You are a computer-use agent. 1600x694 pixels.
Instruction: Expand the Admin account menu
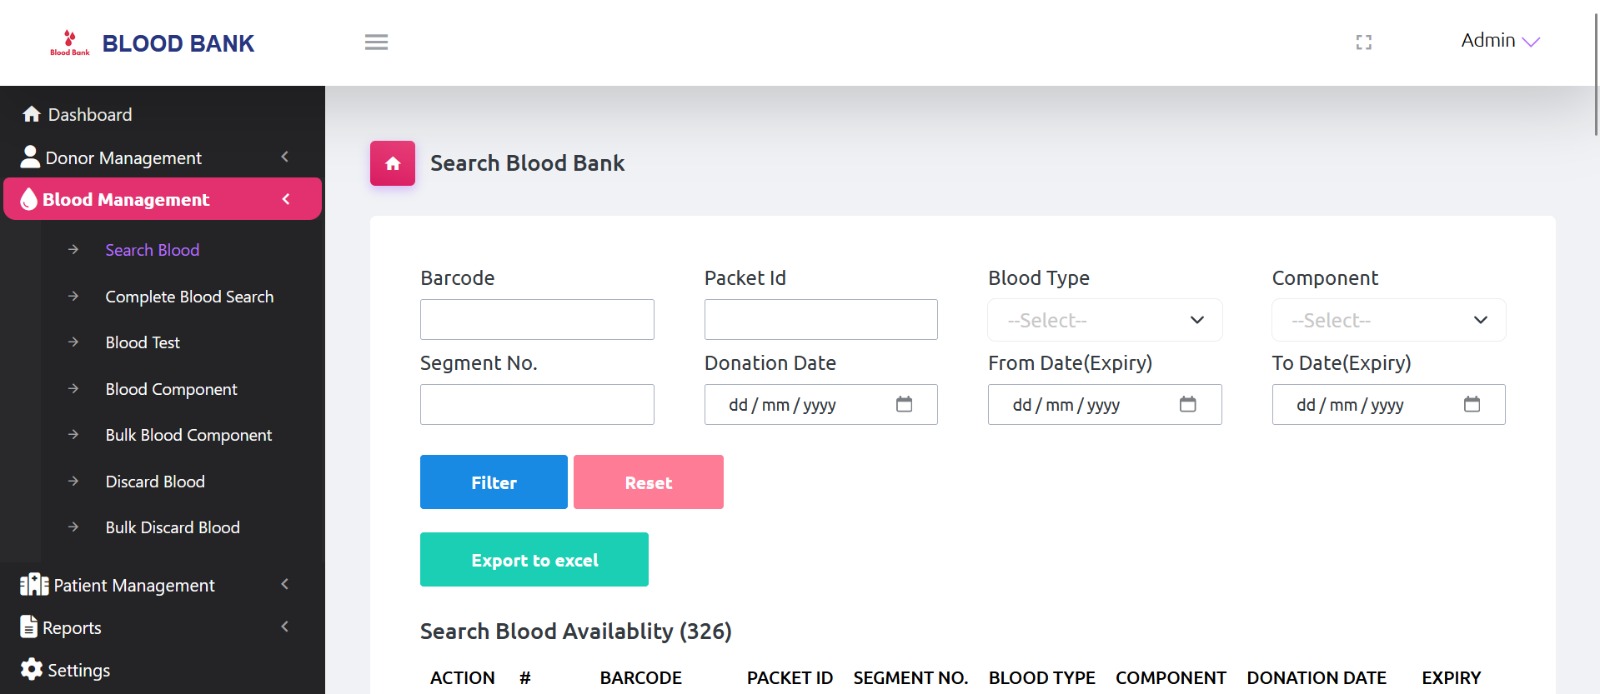1497,41
